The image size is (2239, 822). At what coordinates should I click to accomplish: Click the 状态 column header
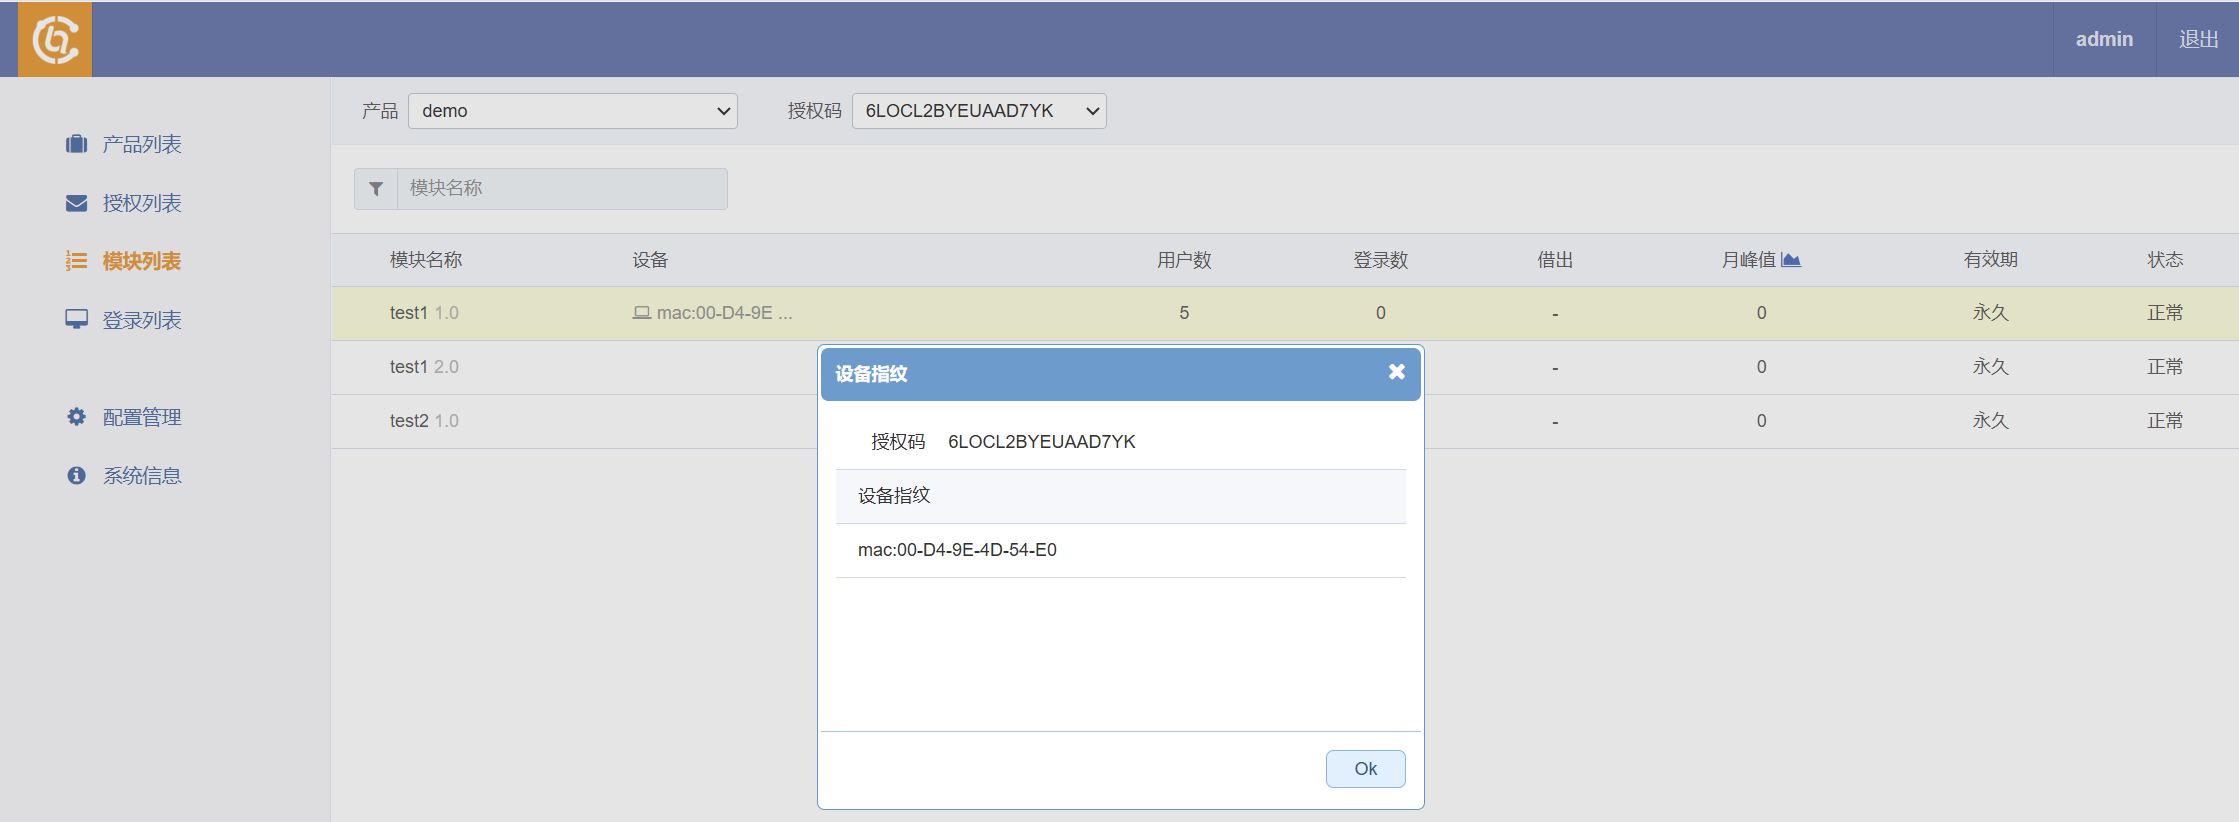click(2165, 260)
